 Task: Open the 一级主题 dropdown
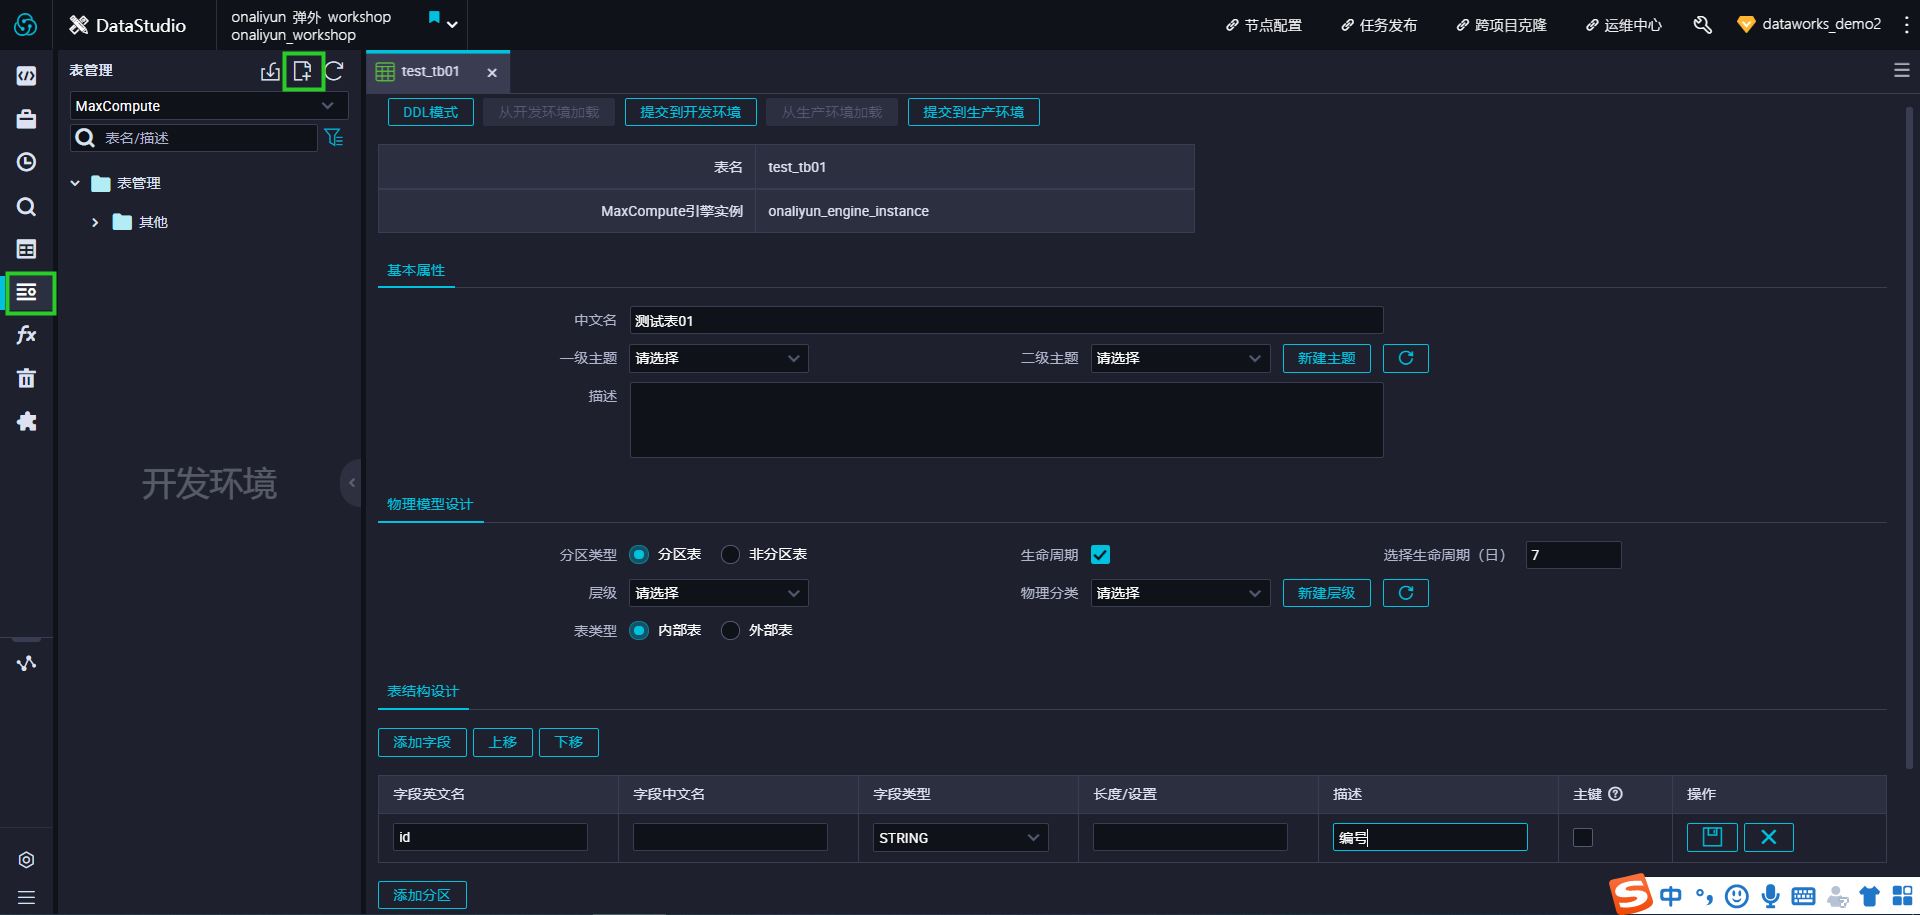point(719,358)
